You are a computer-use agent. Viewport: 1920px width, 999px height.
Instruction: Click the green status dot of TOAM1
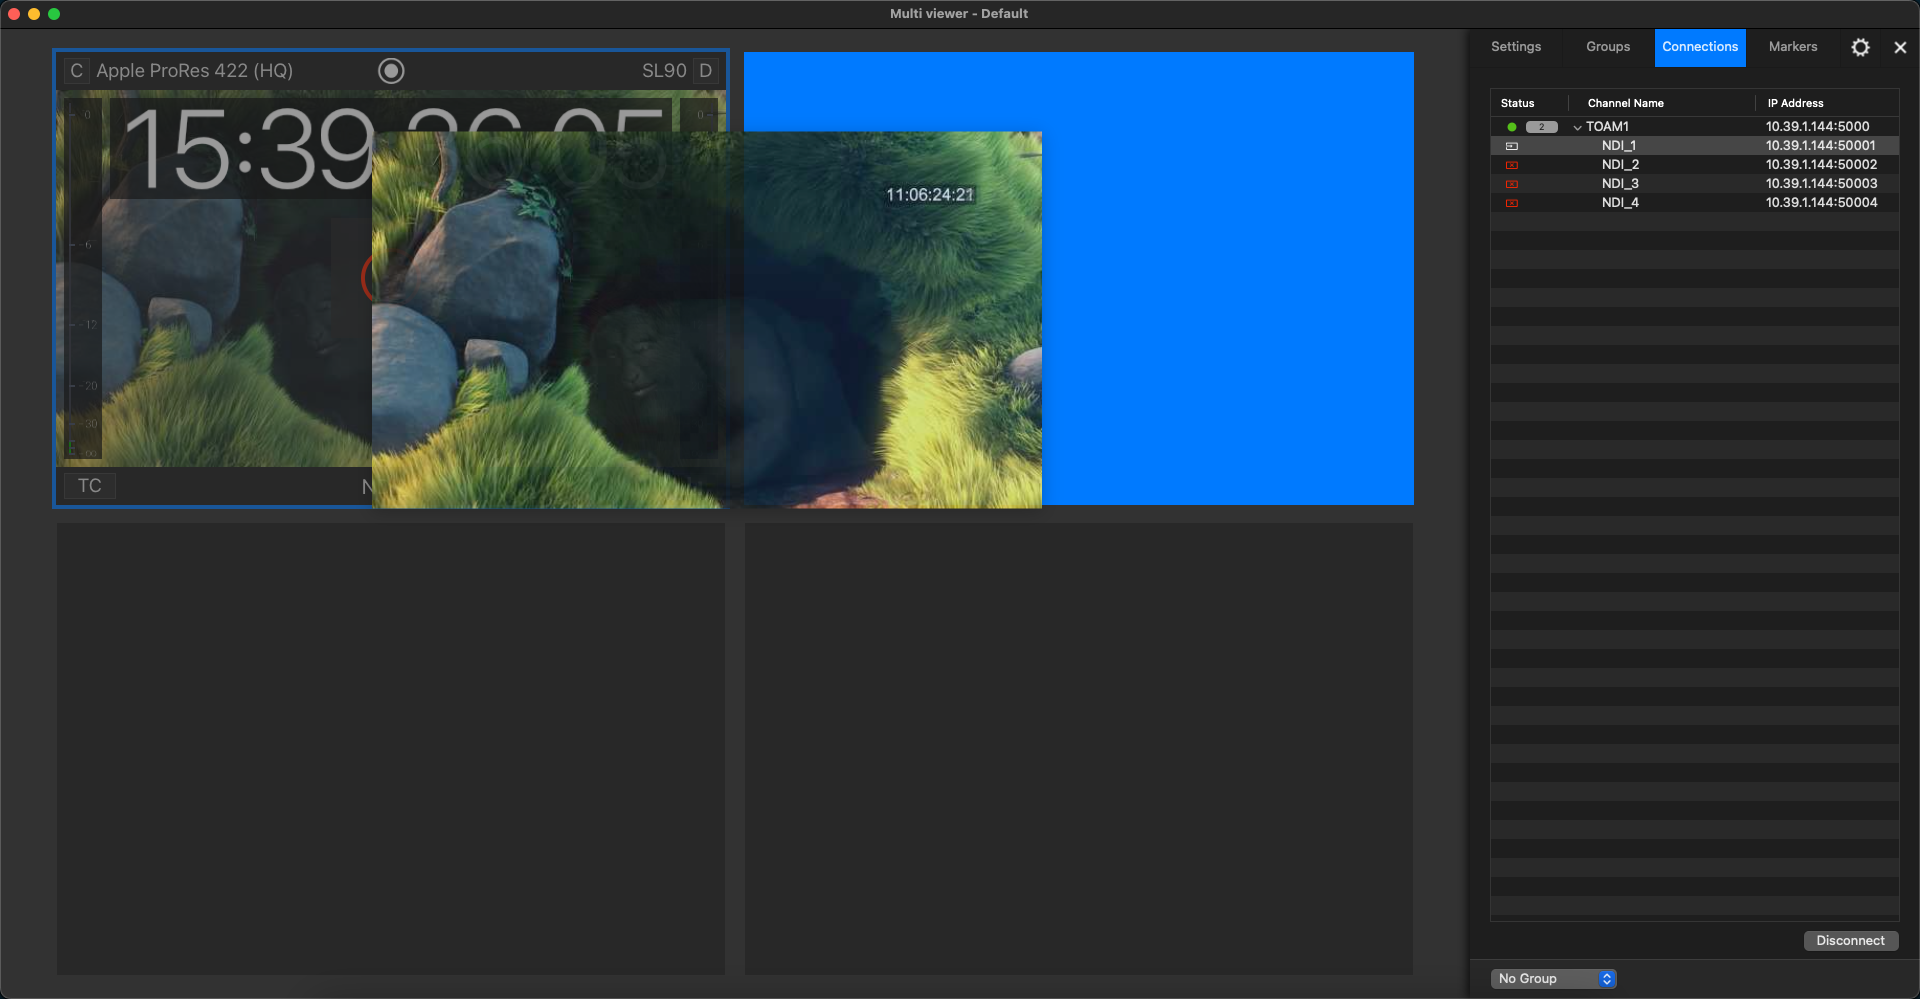(x=1512, y=127)
